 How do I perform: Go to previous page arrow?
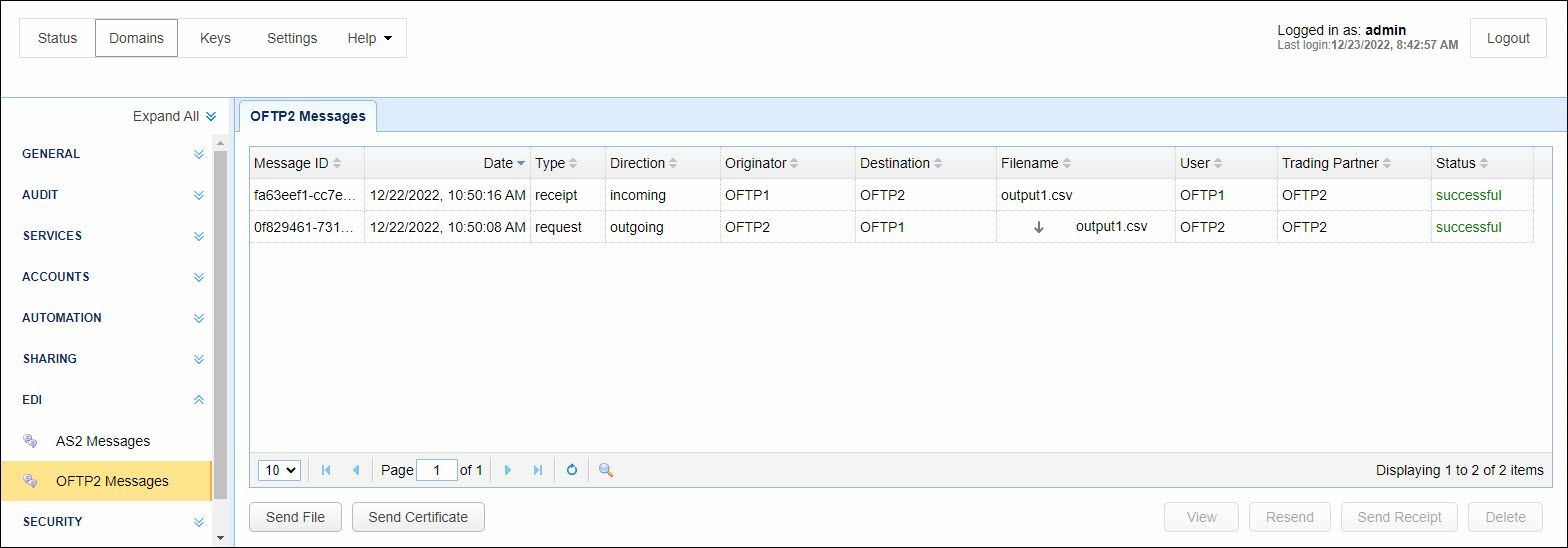coord(355,470)
